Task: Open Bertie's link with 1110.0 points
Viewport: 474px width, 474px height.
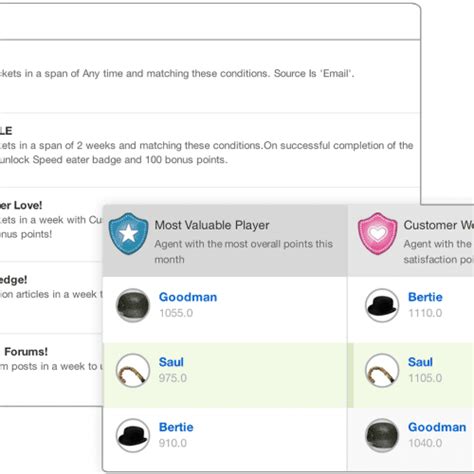Action: [x=425, y=297]
